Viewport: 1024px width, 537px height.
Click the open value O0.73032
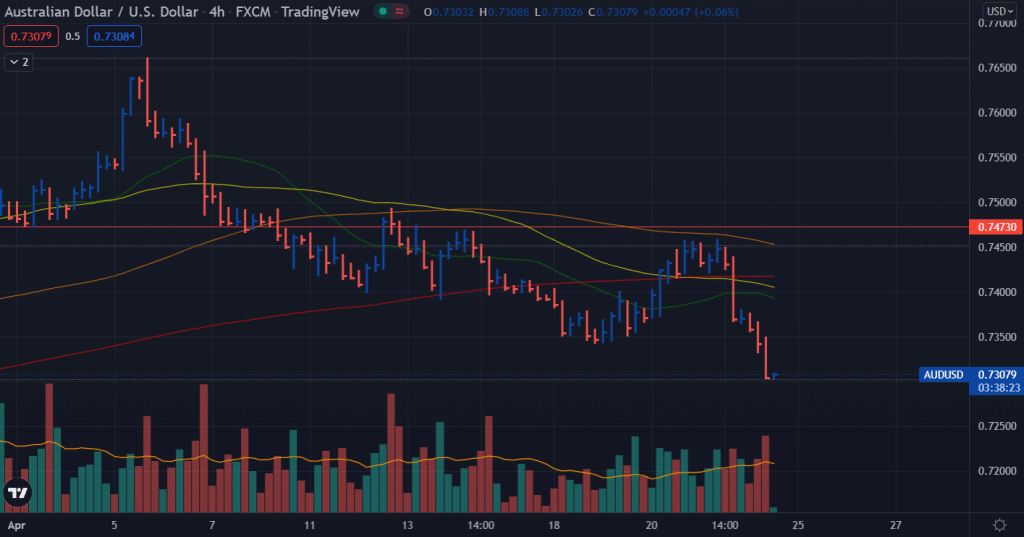point(449,12)
